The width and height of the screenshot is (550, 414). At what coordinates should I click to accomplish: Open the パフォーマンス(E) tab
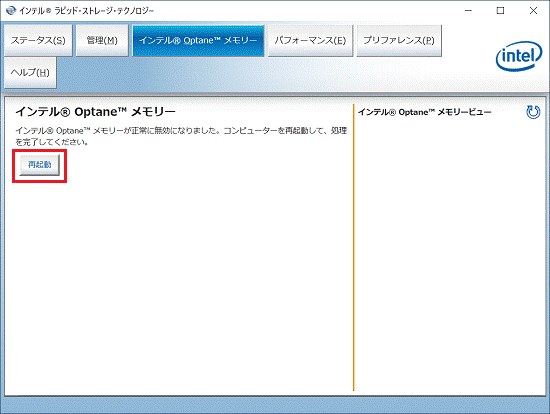(x=310, y=40)
